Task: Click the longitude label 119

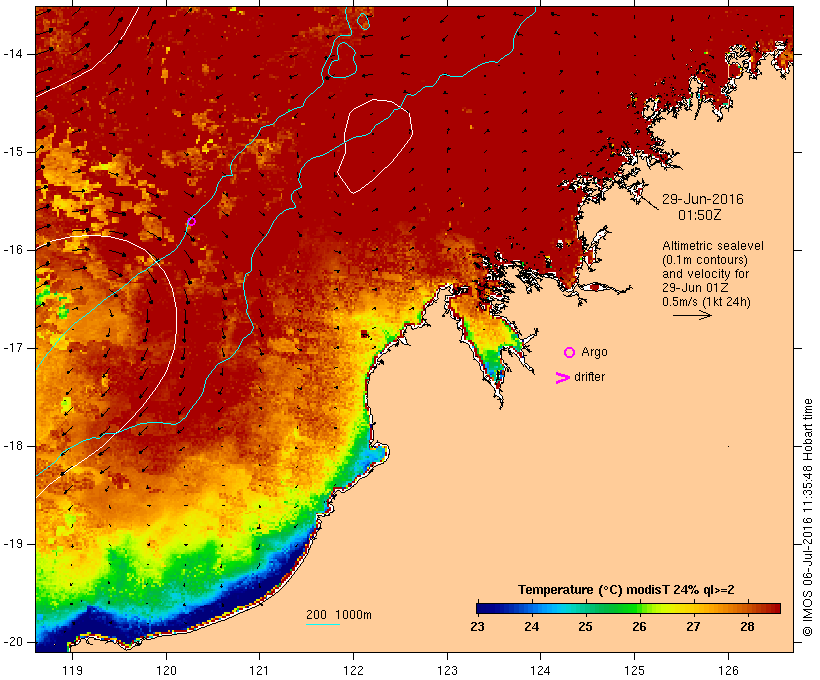Action: 72,671
